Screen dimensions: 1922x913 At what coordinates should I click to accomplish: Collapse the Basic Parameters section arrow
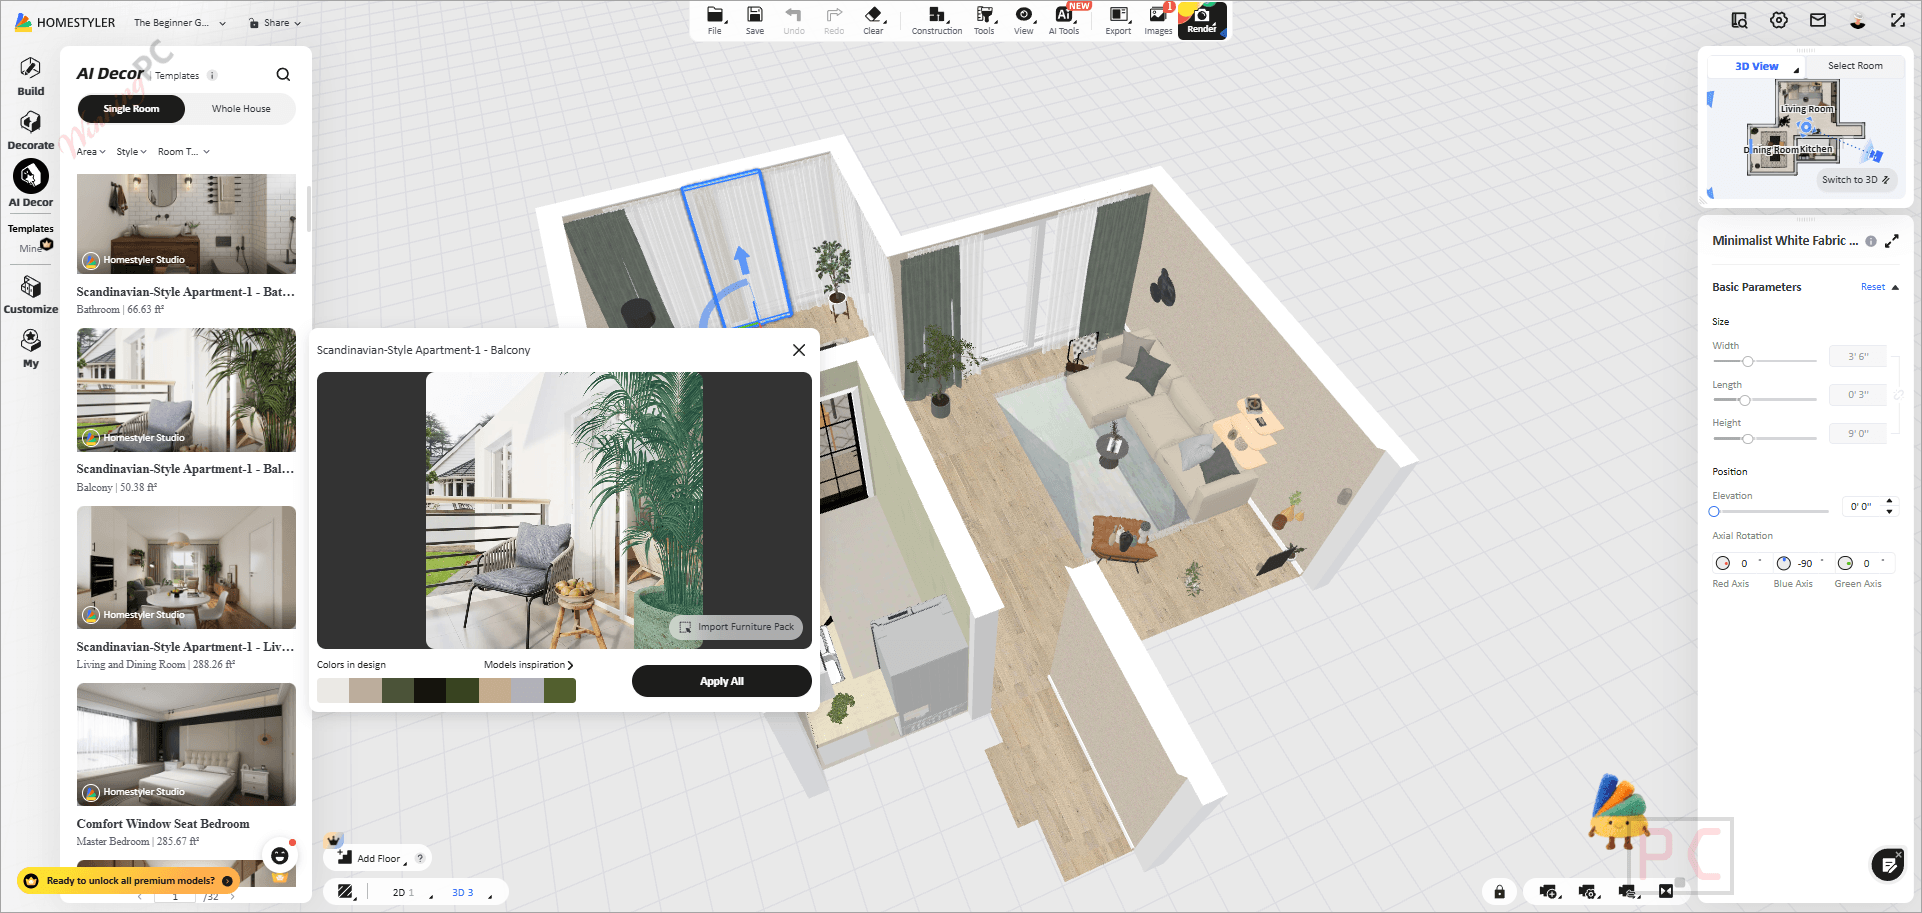[1895, 287]
